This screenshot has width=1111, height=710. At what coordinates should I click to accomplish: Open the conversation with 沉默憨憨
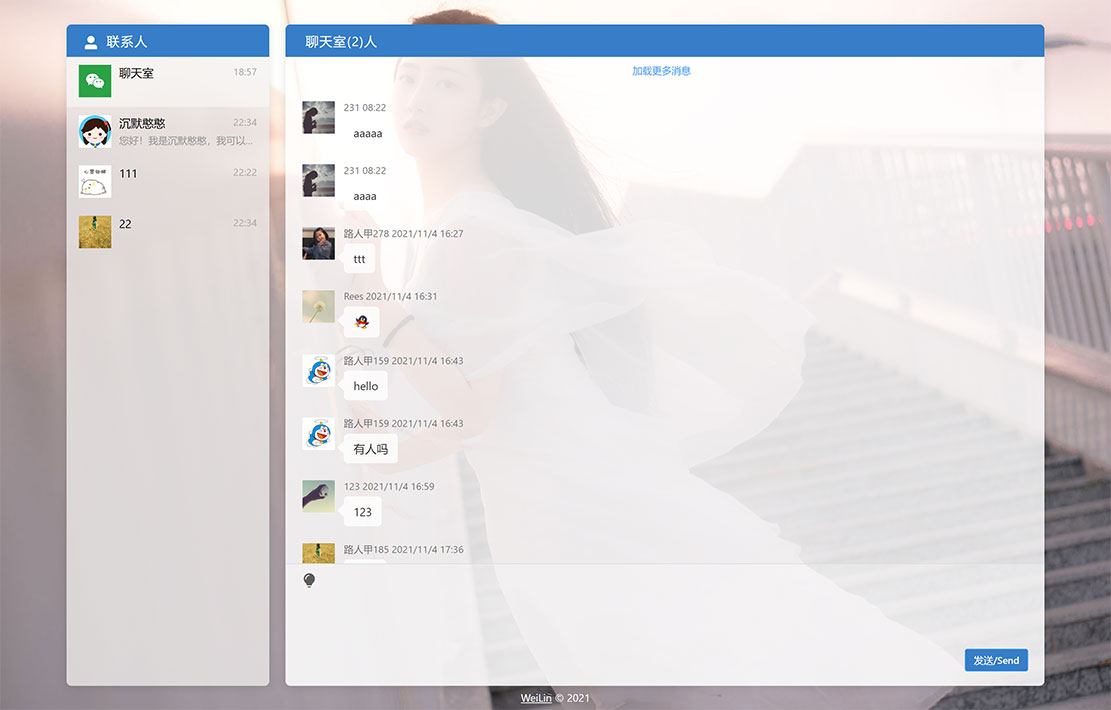tap(167, 131)
